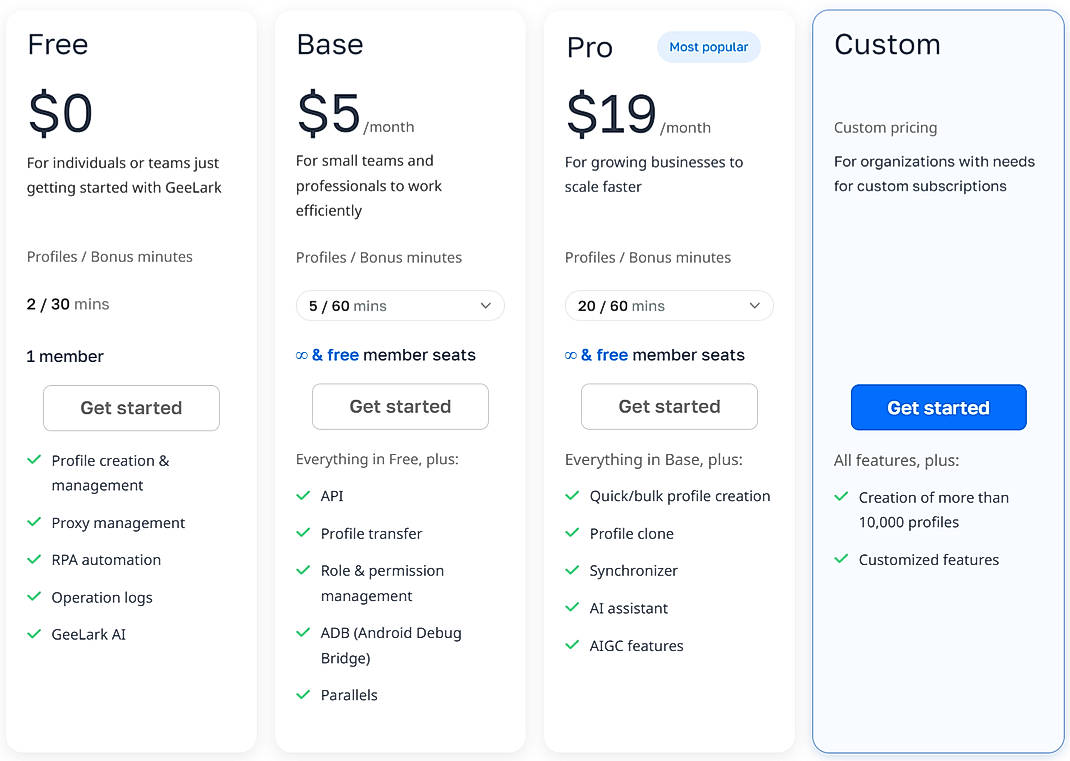The height and width of the screenshot is (761, 1070).
Task: Click the checkmark beside Creation of more than 10,000 profiles
Action: point(841,497)
